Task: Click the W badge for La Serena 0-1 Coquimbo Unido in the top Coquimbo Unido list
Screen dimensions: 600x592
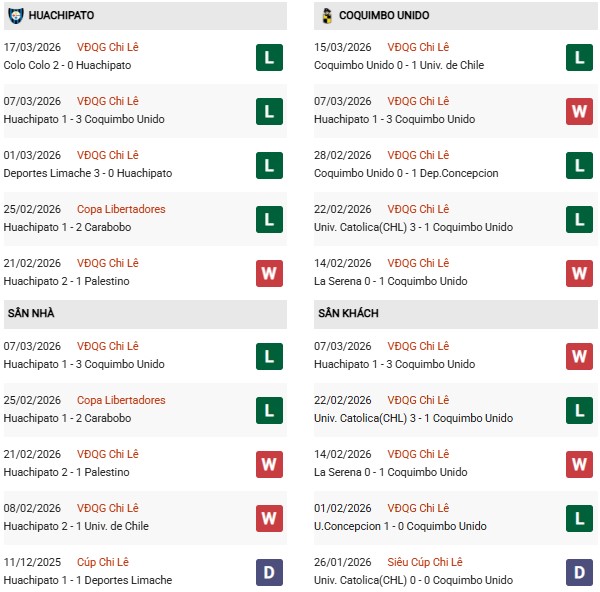Action: point(580,273)
